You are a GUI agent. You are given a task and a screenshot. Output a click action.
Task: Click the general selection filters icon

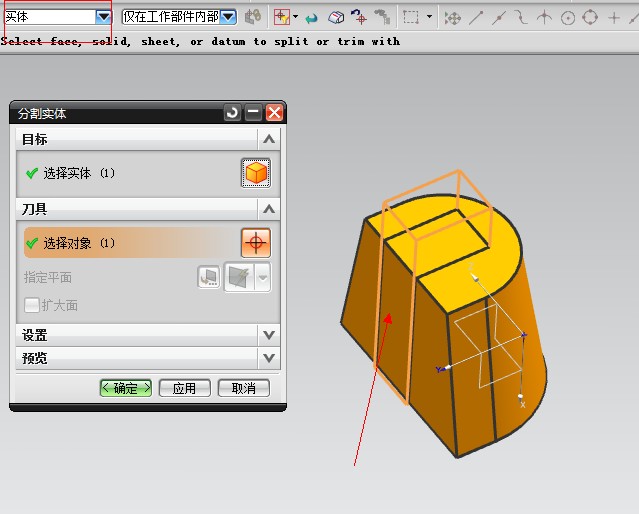pyautogui.click(x=282, y=17)
